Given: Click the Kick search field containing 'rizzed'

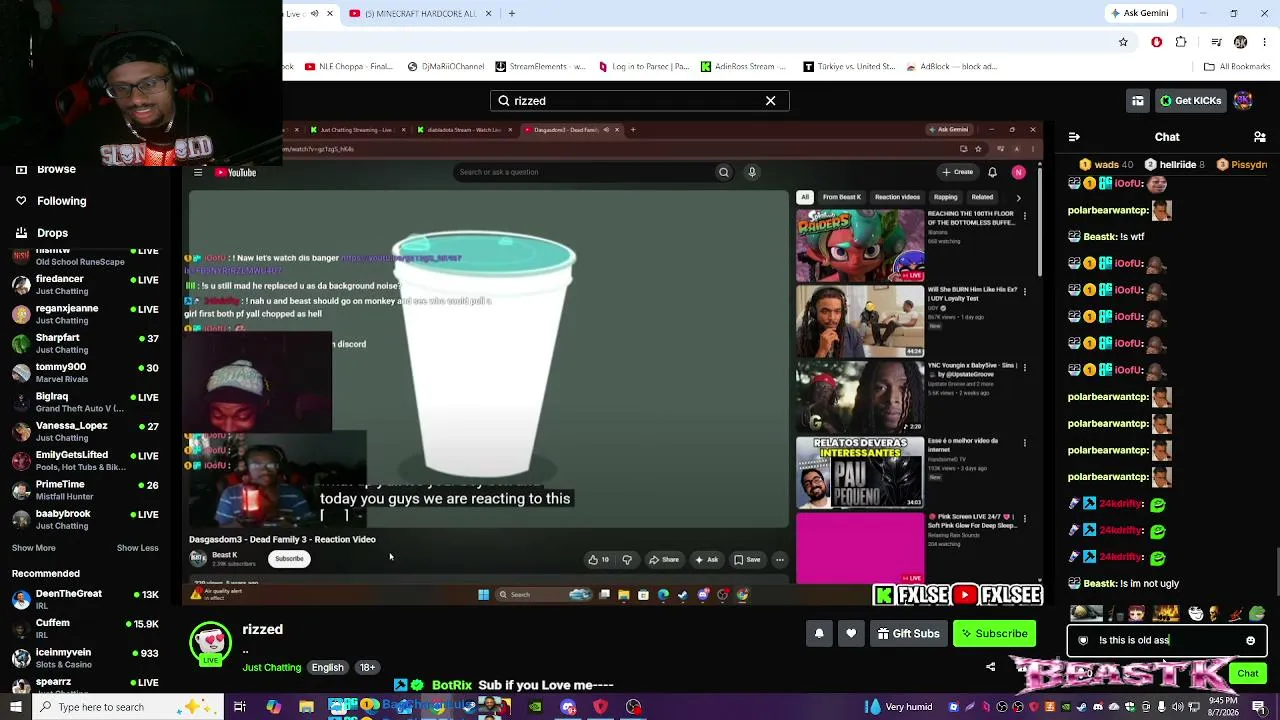Looking at the screenshot, I should pos(639,101).
